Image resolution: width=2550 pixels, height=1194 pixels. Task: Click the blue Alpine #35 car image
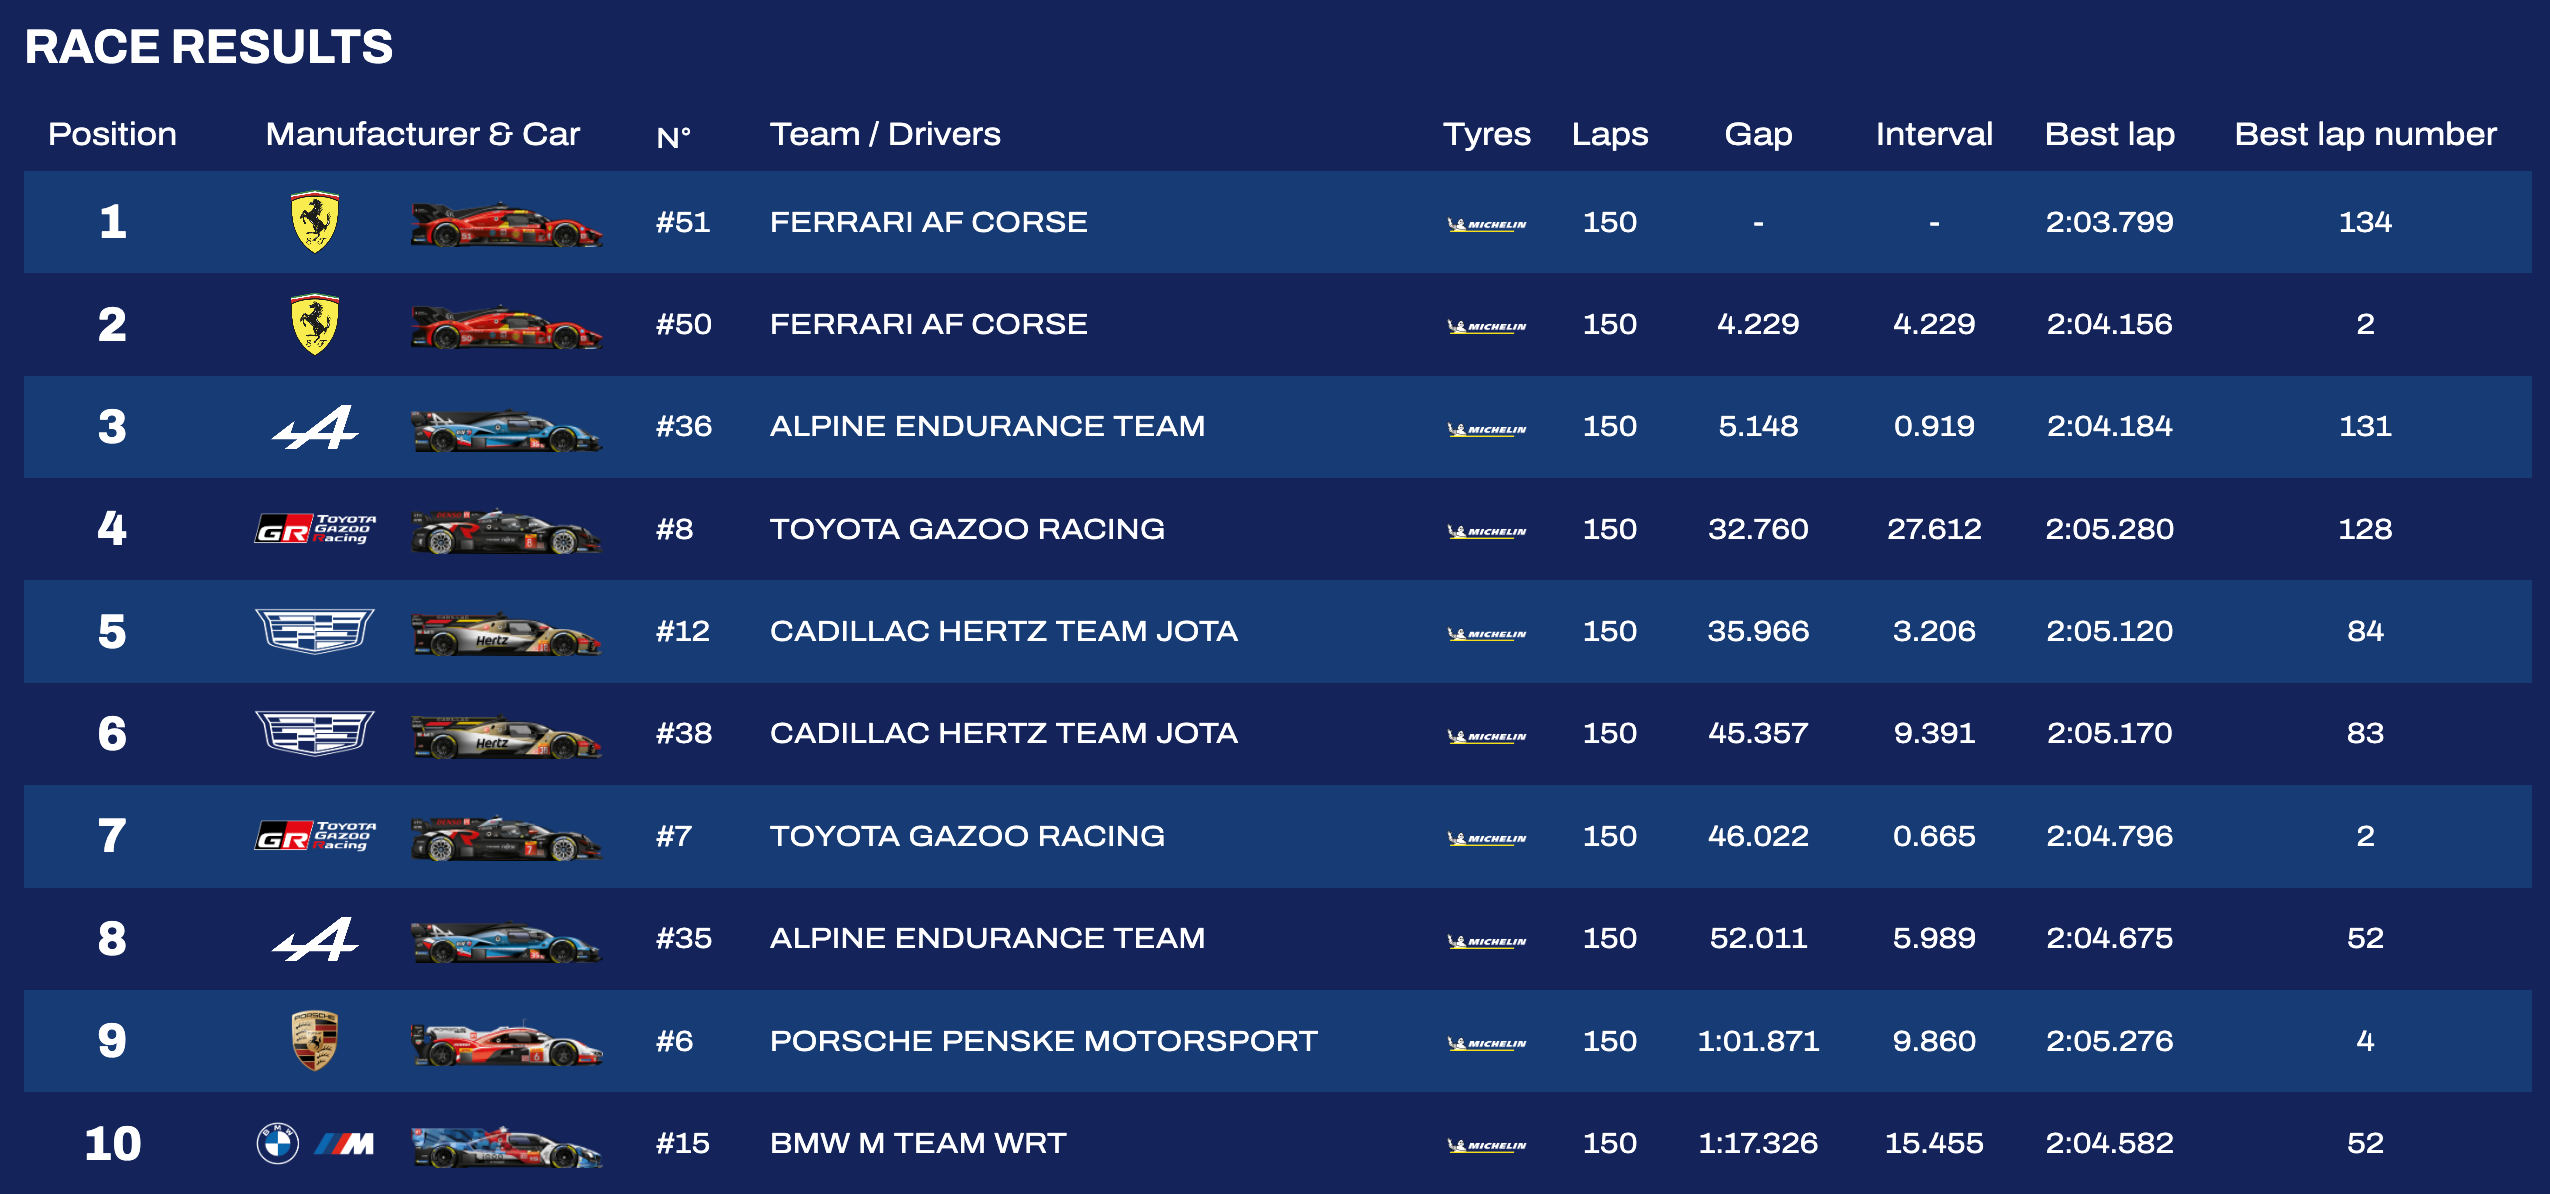pyautogui.click(x=506, y=940)
